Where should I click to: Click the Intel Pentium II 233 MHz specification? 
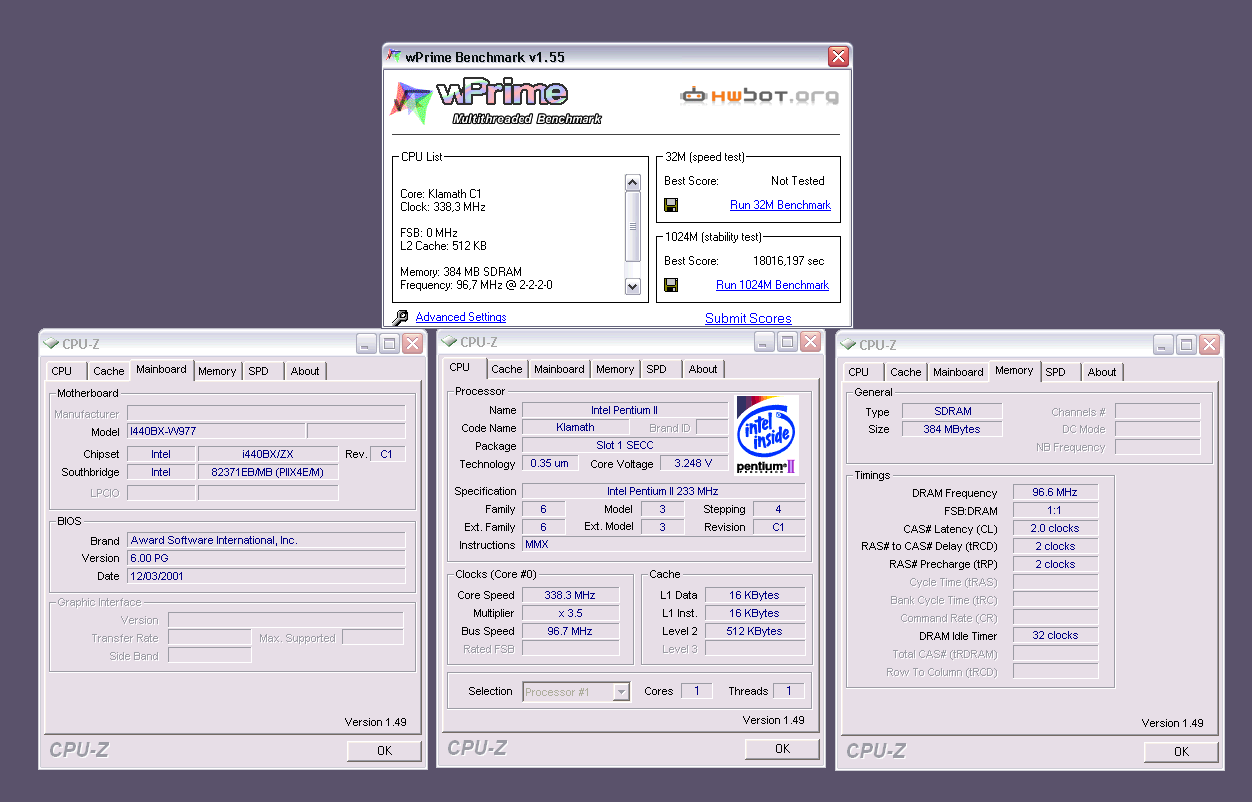663,491
